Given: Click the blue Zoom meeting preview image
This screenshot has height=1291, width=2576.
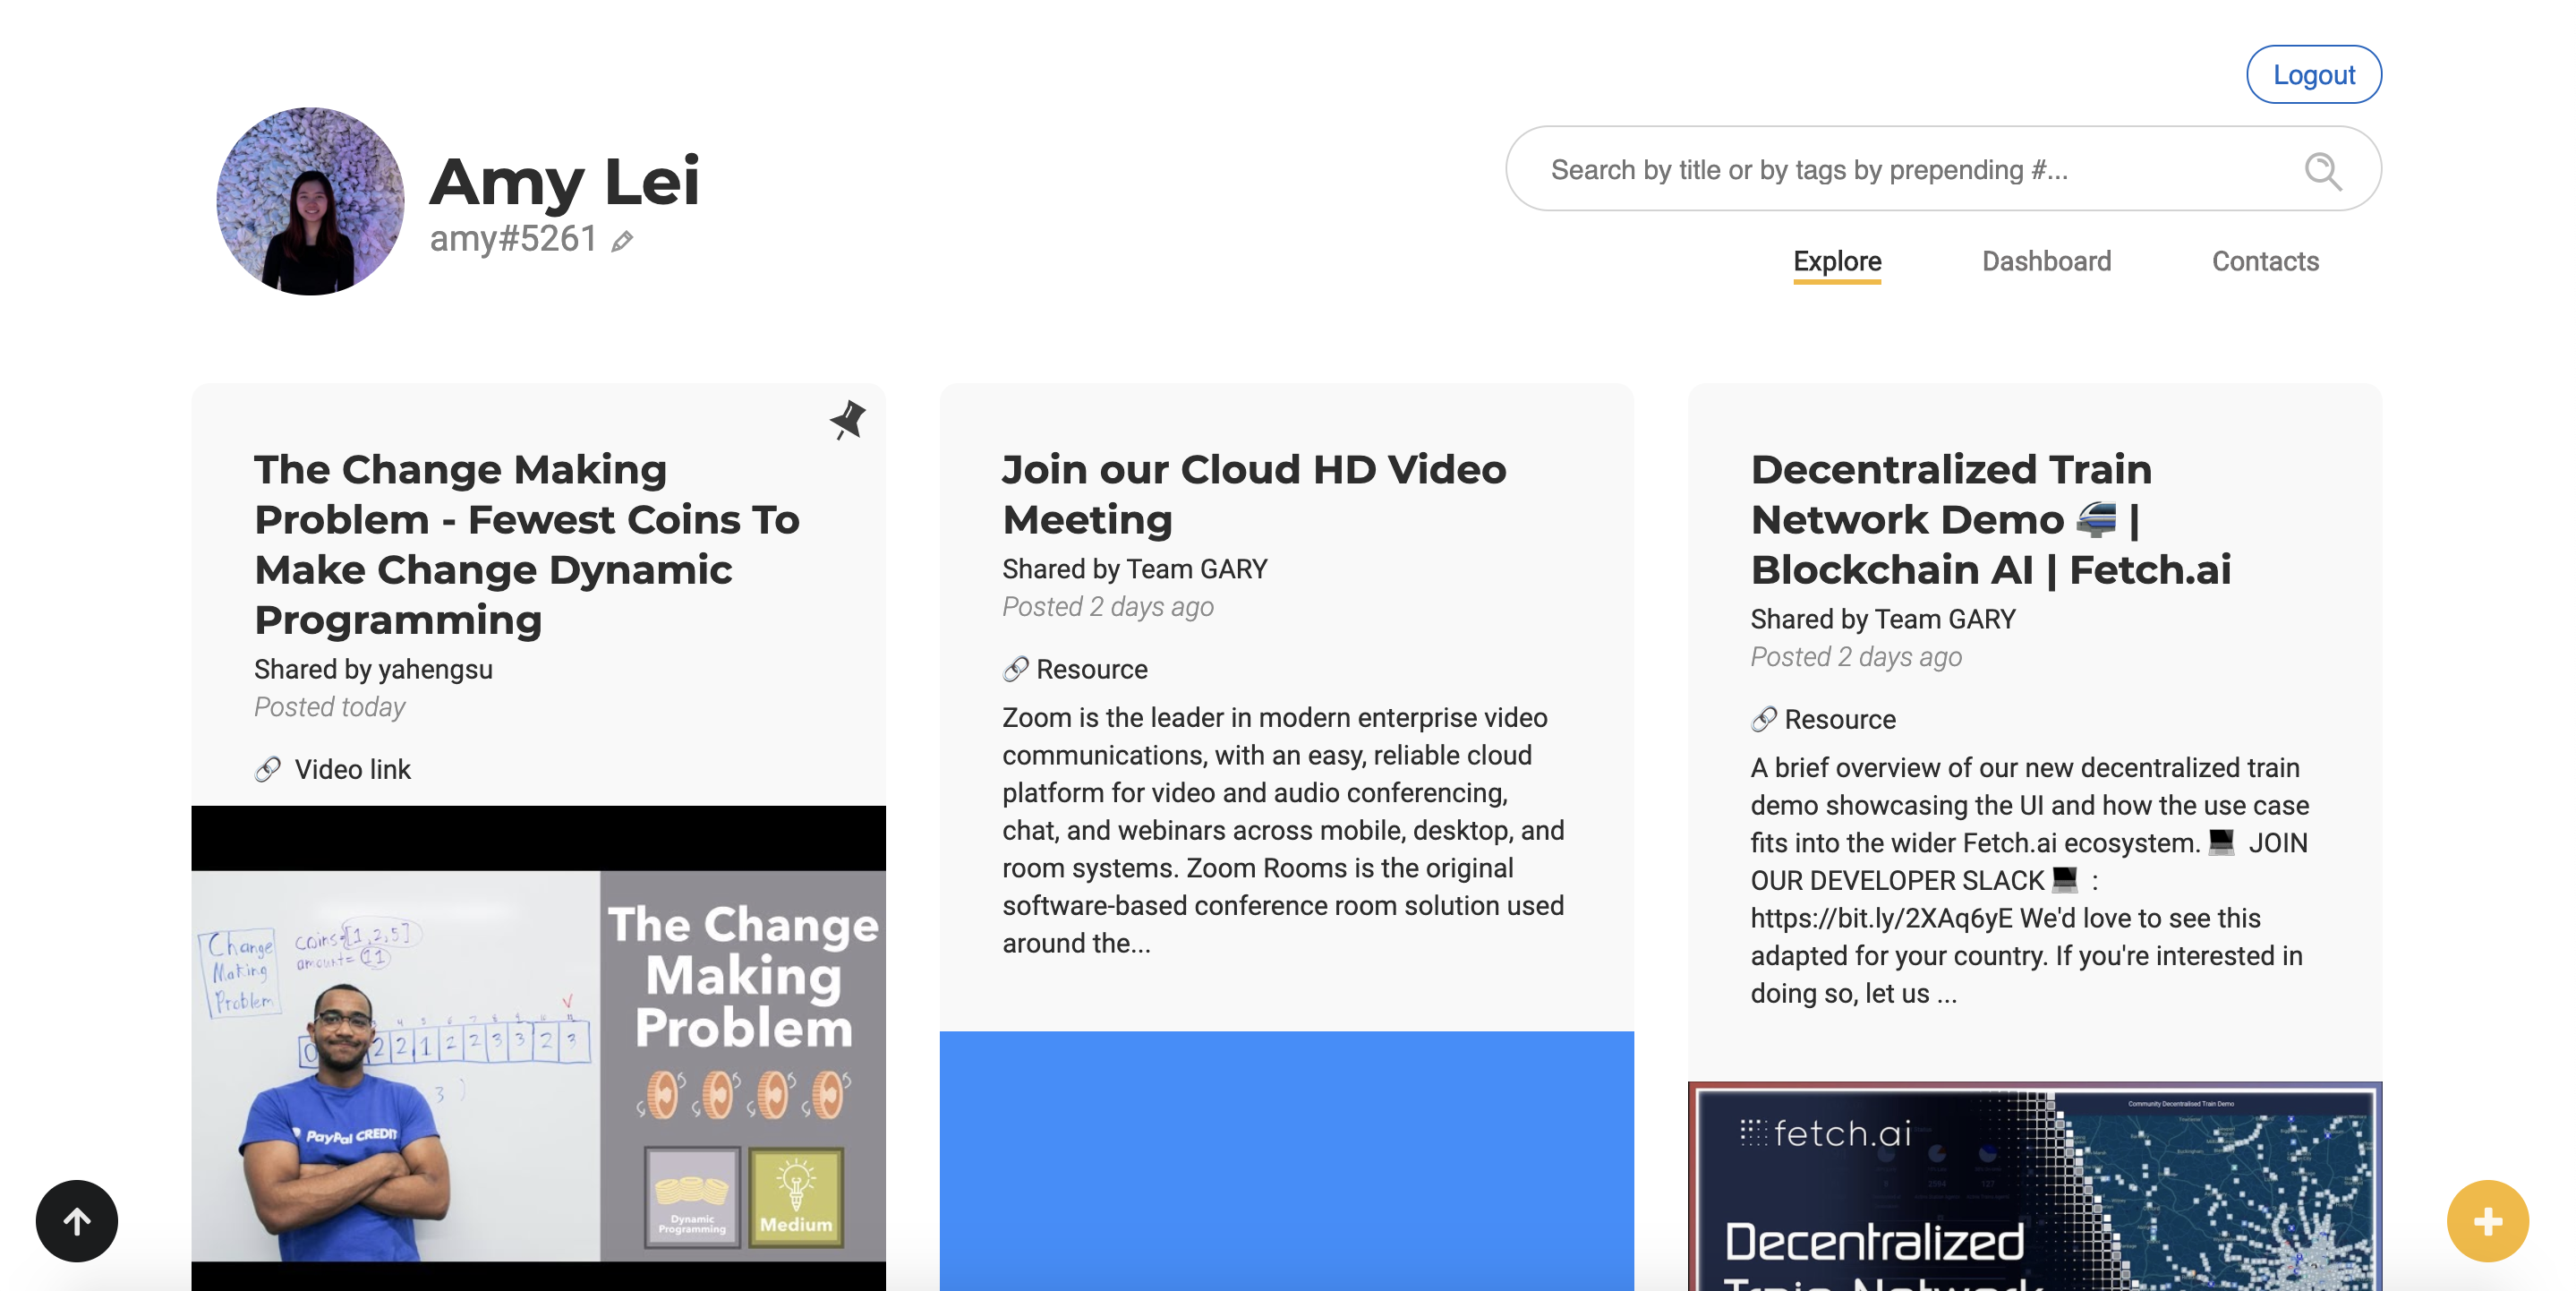Looking at the screenshot, I should 1286,1160.
